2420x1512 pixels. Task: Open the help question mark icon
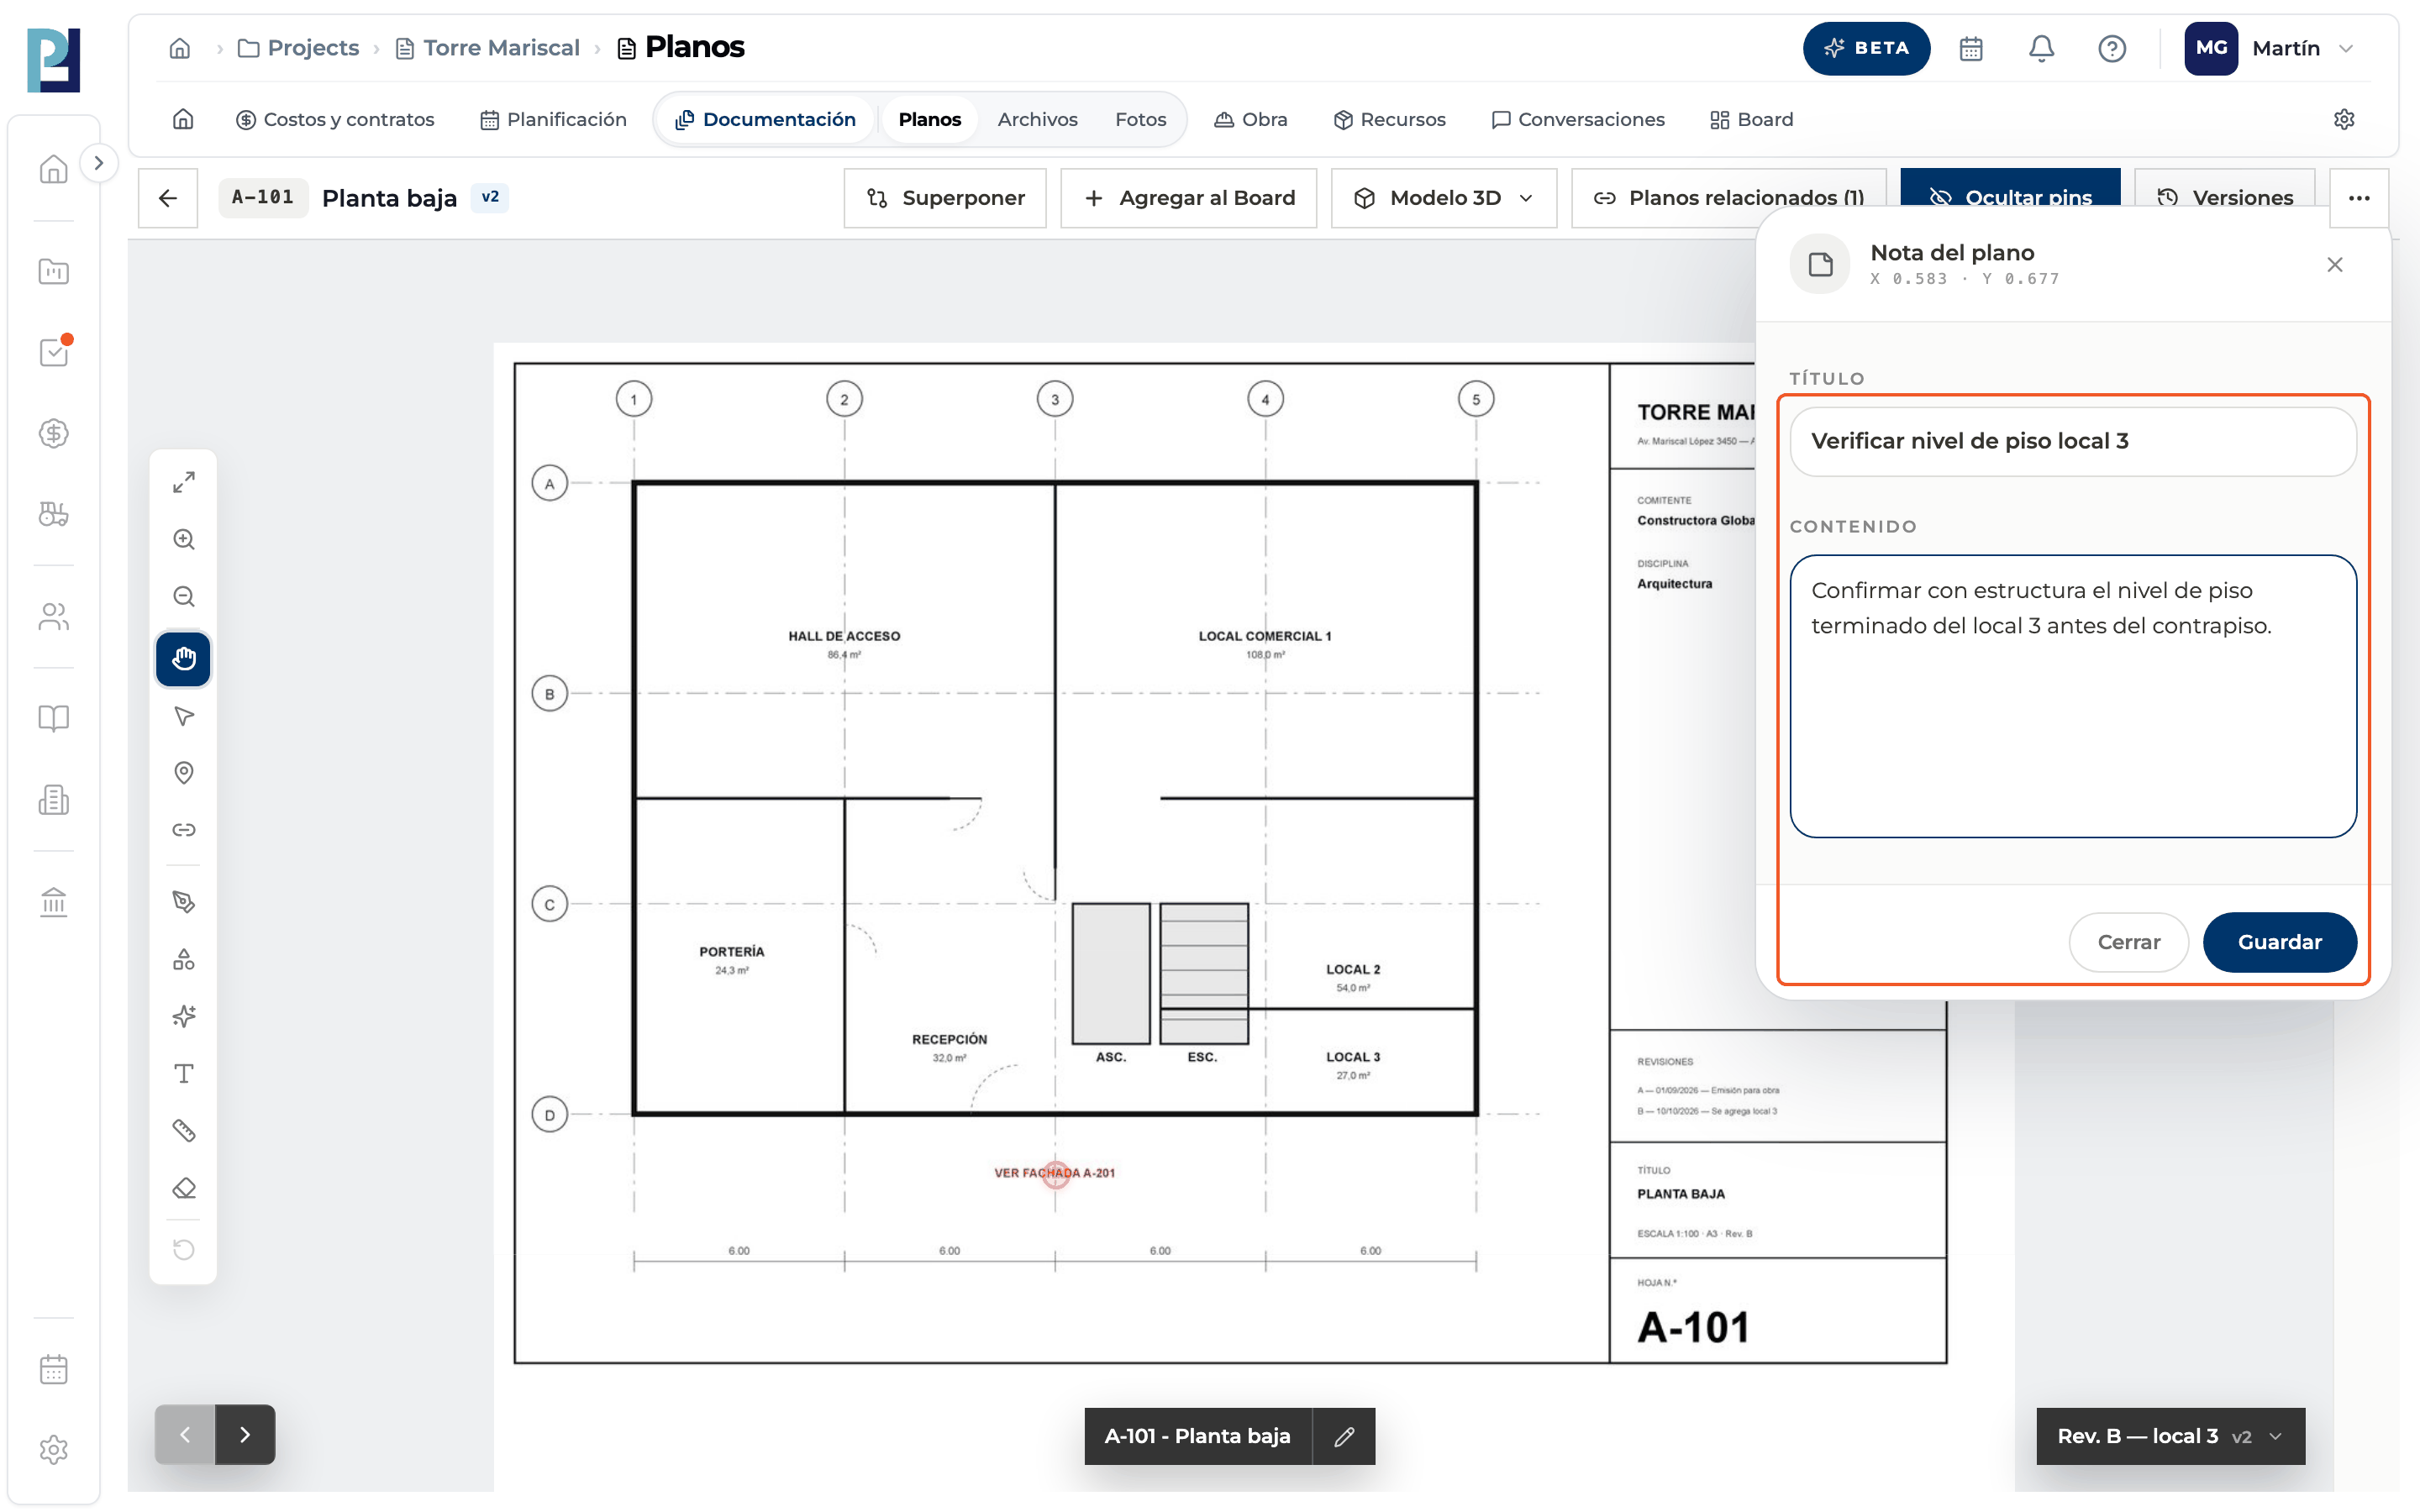pos(2111,48)
